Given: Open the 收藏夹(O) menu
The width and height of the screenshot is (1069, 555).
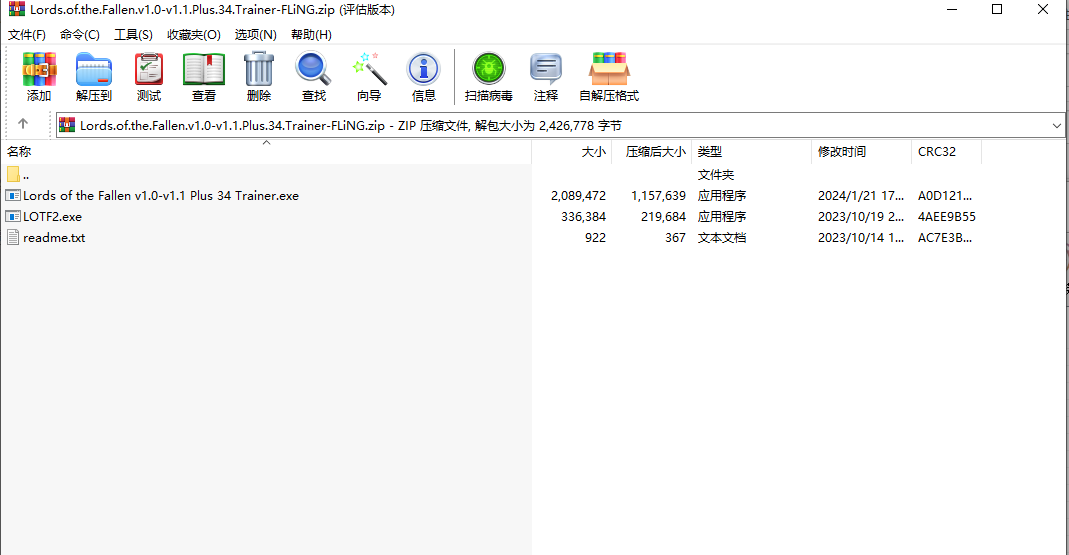Looking at the screenshot, I should pyautogui.click(x=193, y=34).
